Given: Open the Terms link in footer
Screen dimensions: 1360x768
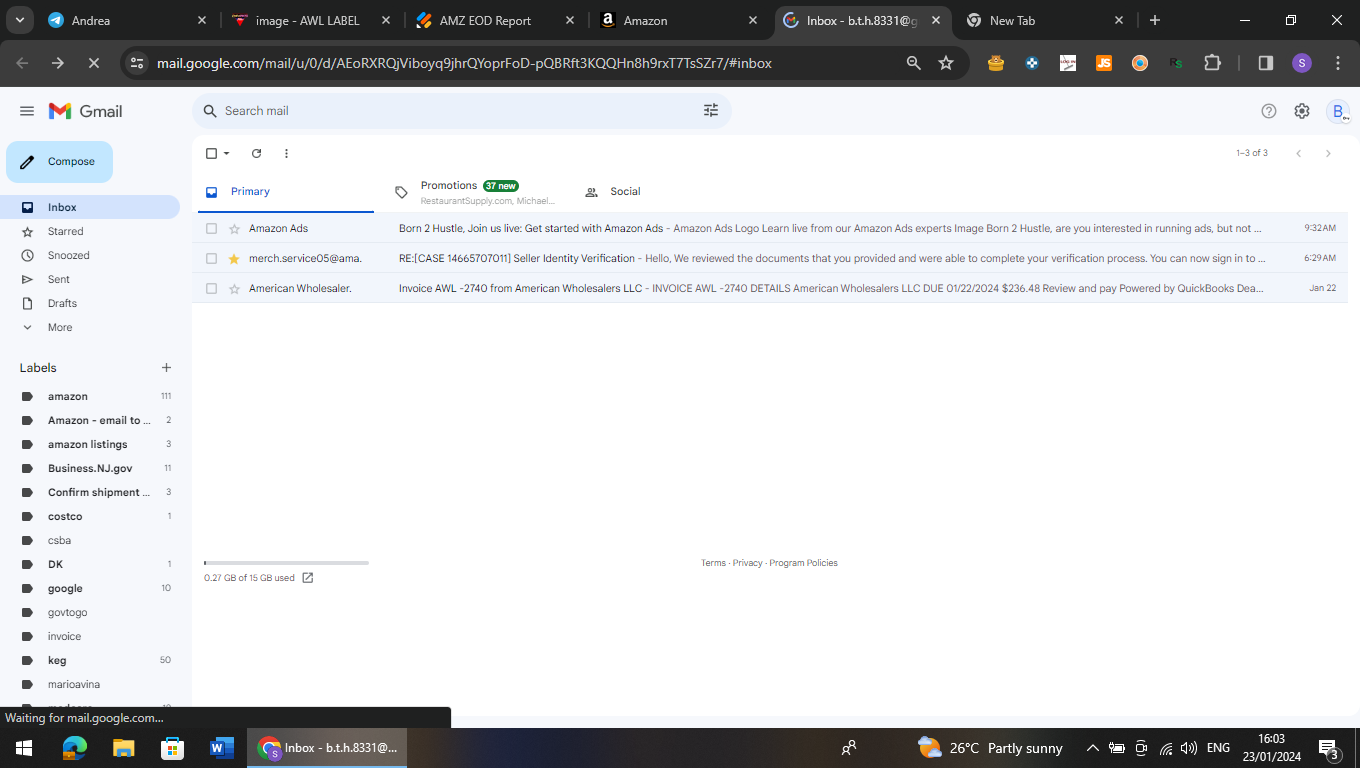Looking at the screenshot, I should coord(713,563).
